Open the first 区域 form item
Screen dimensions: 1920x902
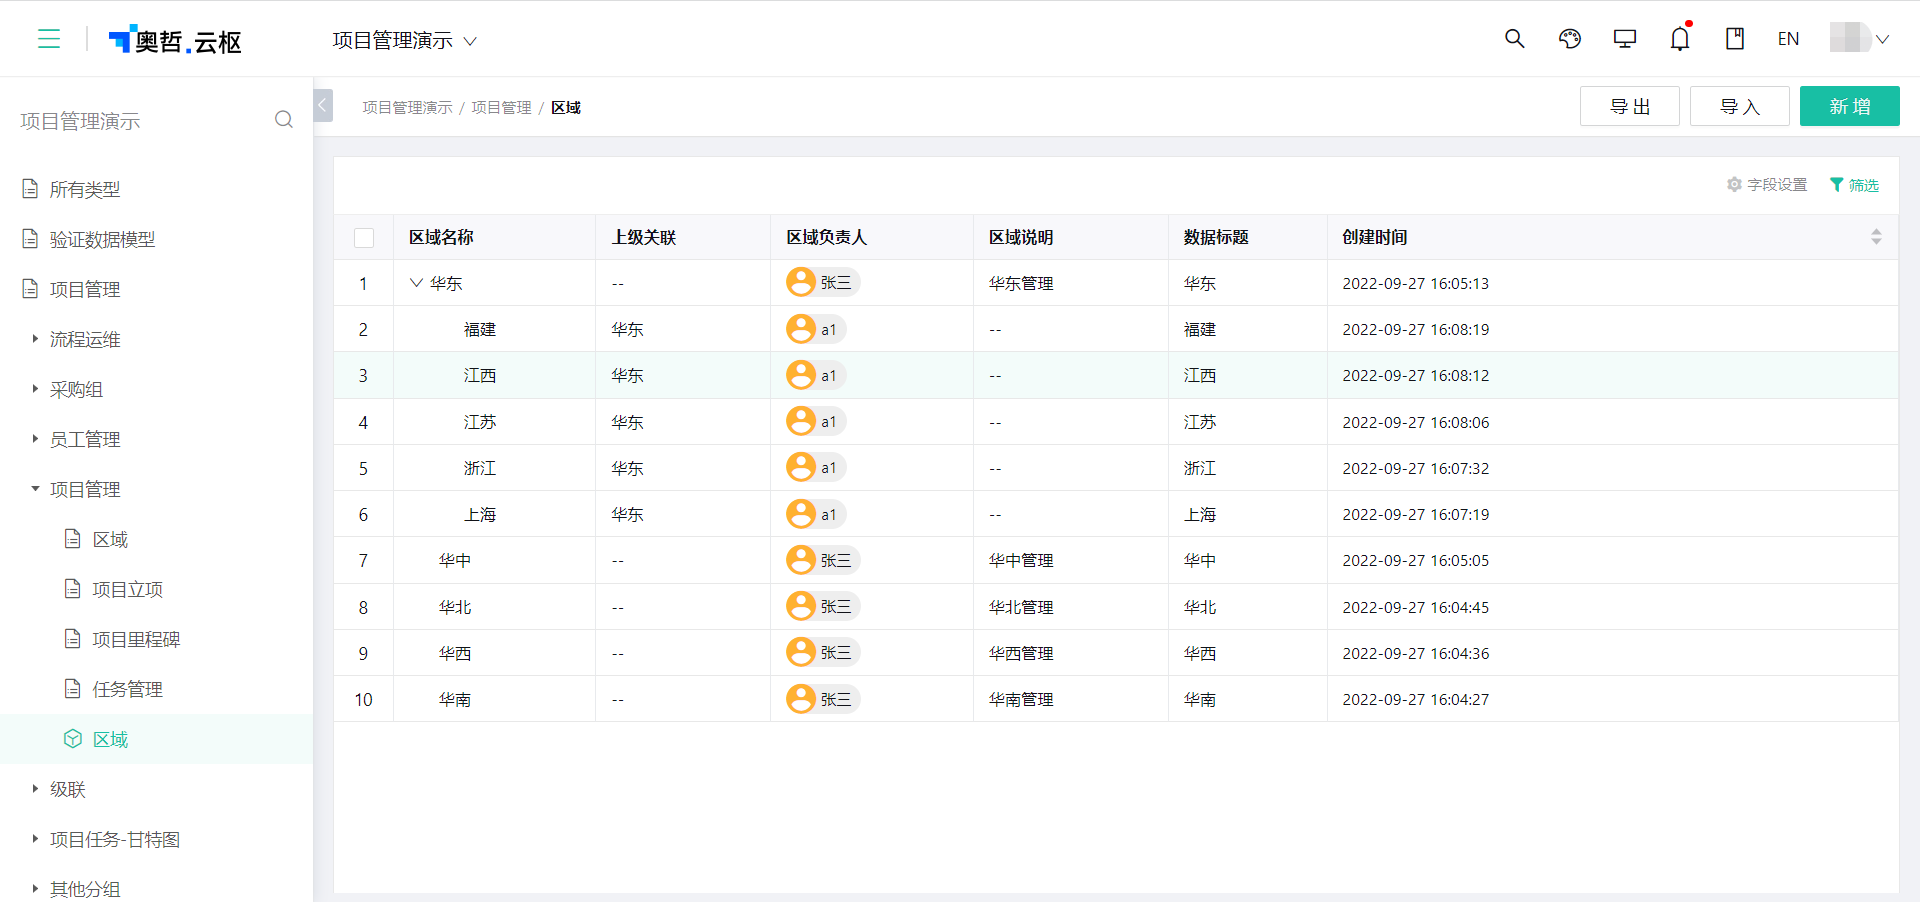point(110,539)
